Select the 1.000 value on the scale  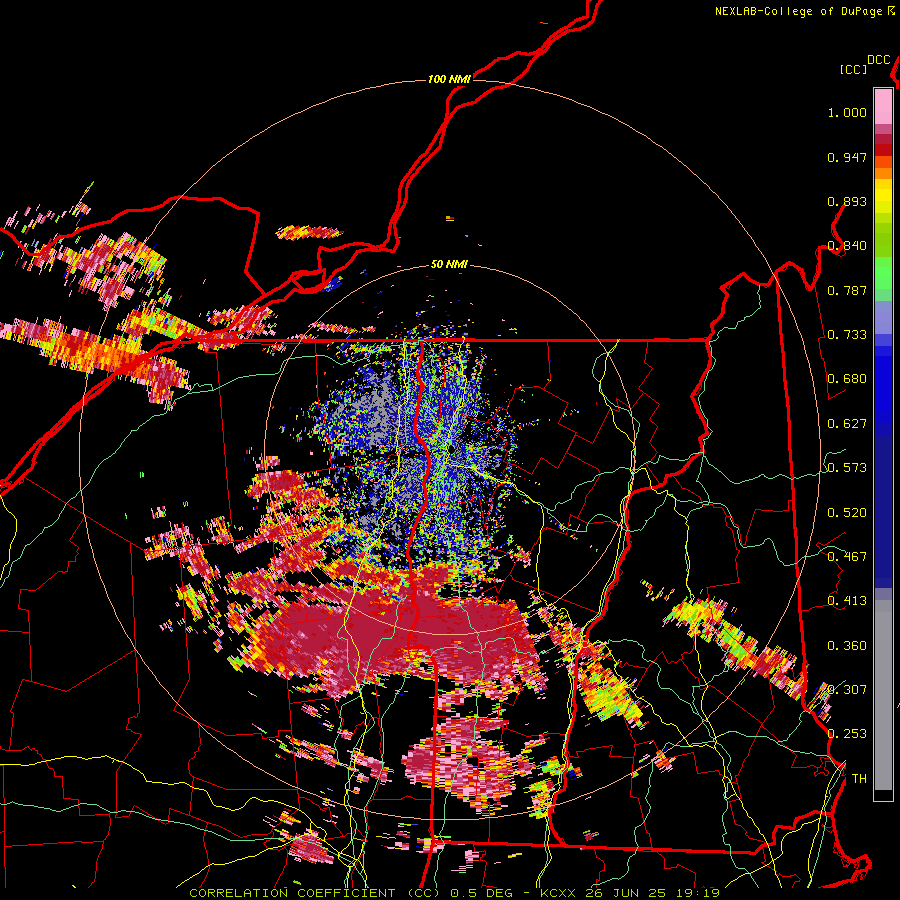[847, 112]
